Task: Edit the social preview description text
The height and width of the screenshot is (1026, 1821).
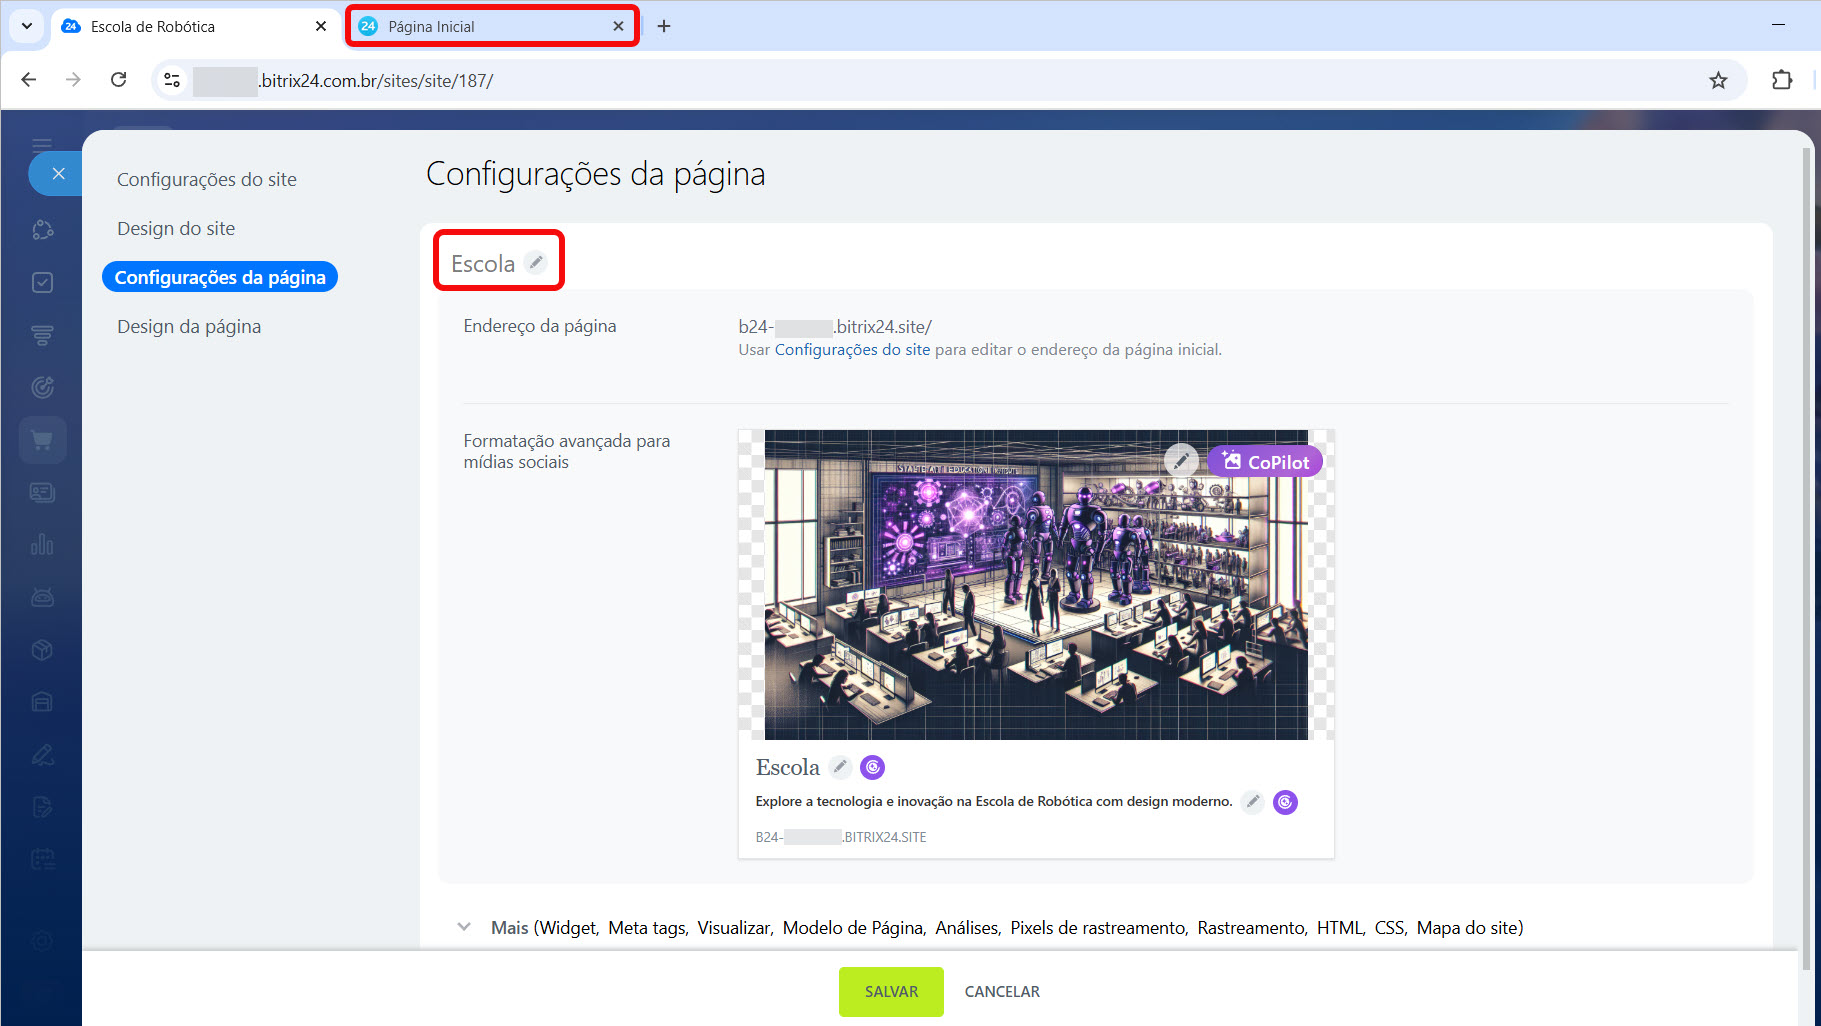Action: tap(1252, 802)
